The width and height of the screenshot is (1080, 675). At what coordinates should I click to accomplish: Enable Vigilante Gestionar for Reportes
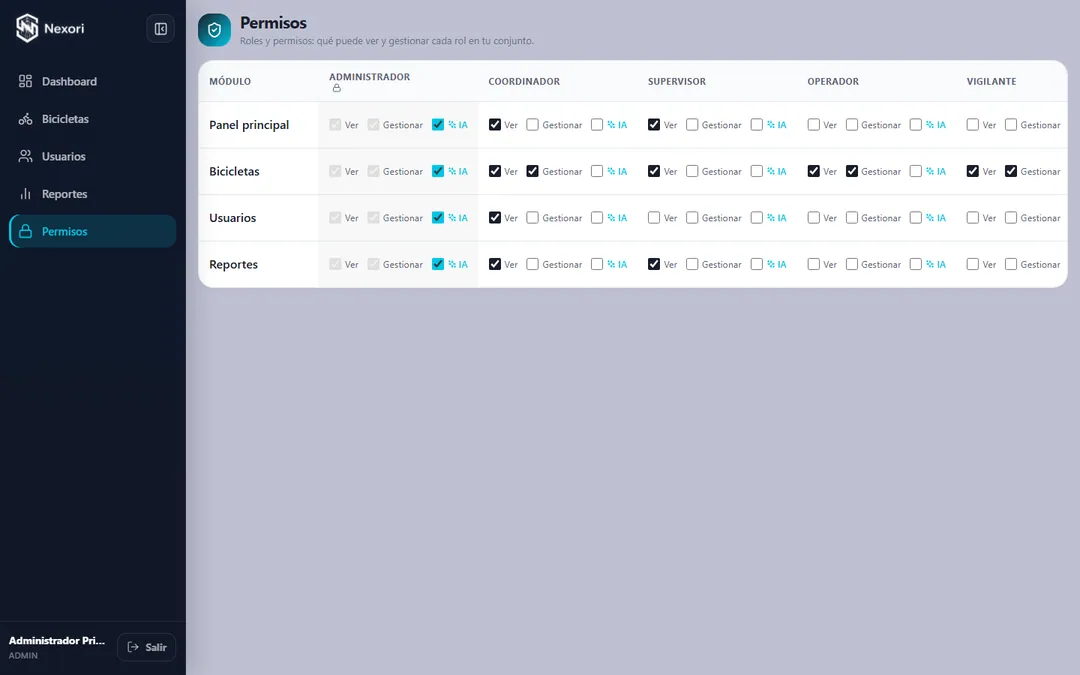coord(1011,264)
